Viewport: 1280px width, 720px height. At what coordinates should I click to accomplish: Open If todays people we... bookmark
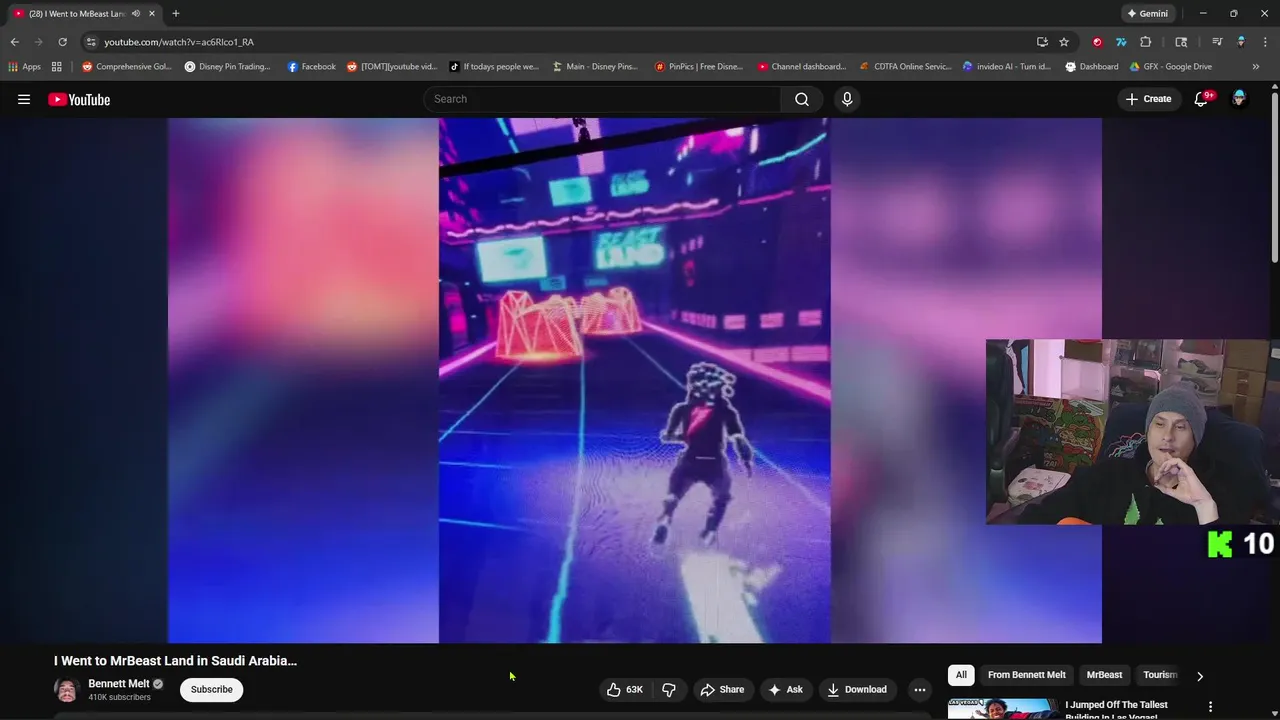pyautogui.click(x=494, y=67)
